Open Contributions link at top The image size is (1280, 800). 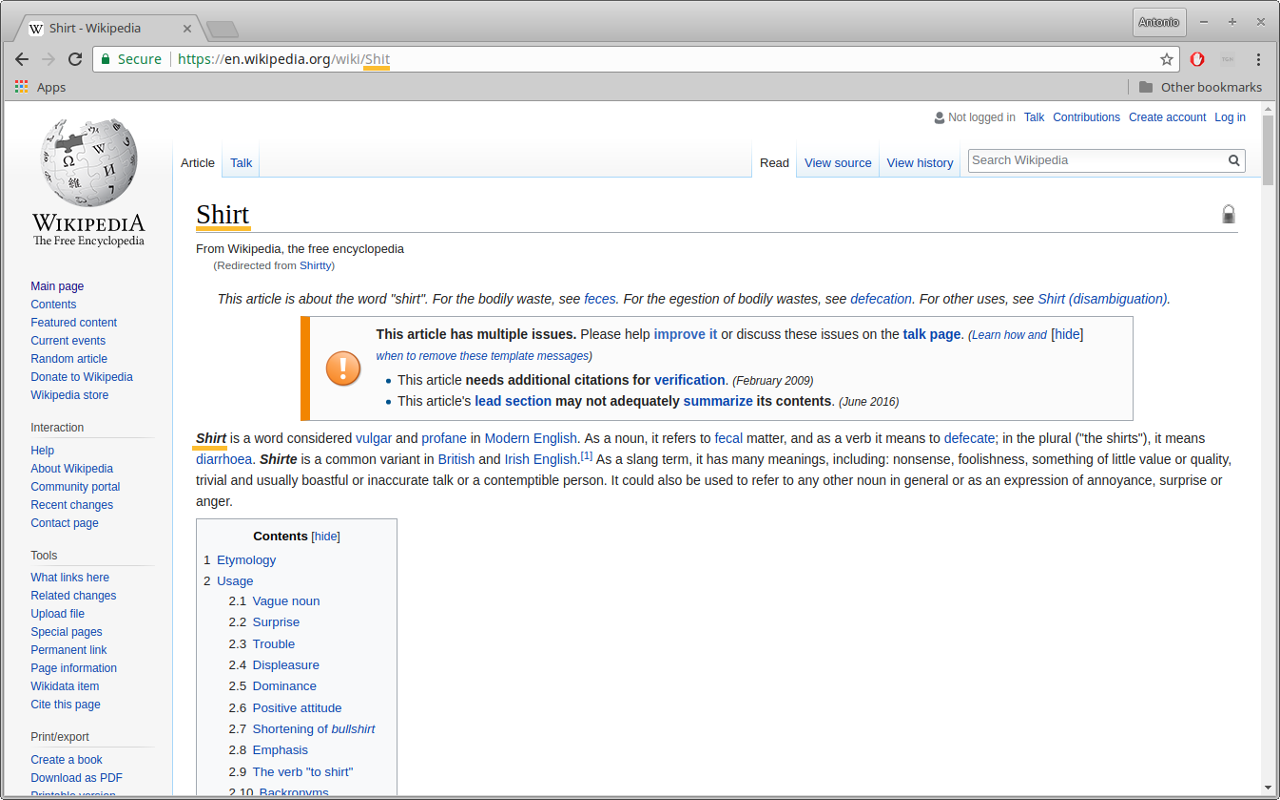pyautogui.click(x=1086, y=117)
